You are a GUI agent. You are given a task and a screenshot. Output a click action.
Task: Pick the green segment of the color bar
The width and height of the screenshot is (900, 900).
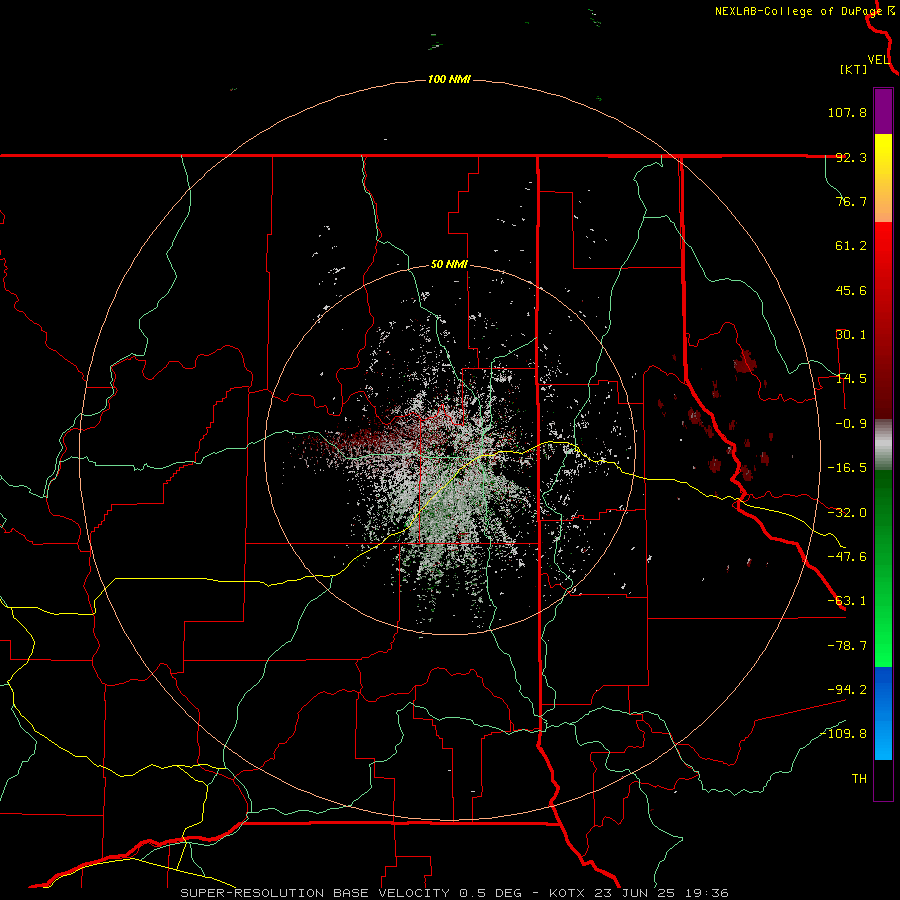[x=883, y=569]
